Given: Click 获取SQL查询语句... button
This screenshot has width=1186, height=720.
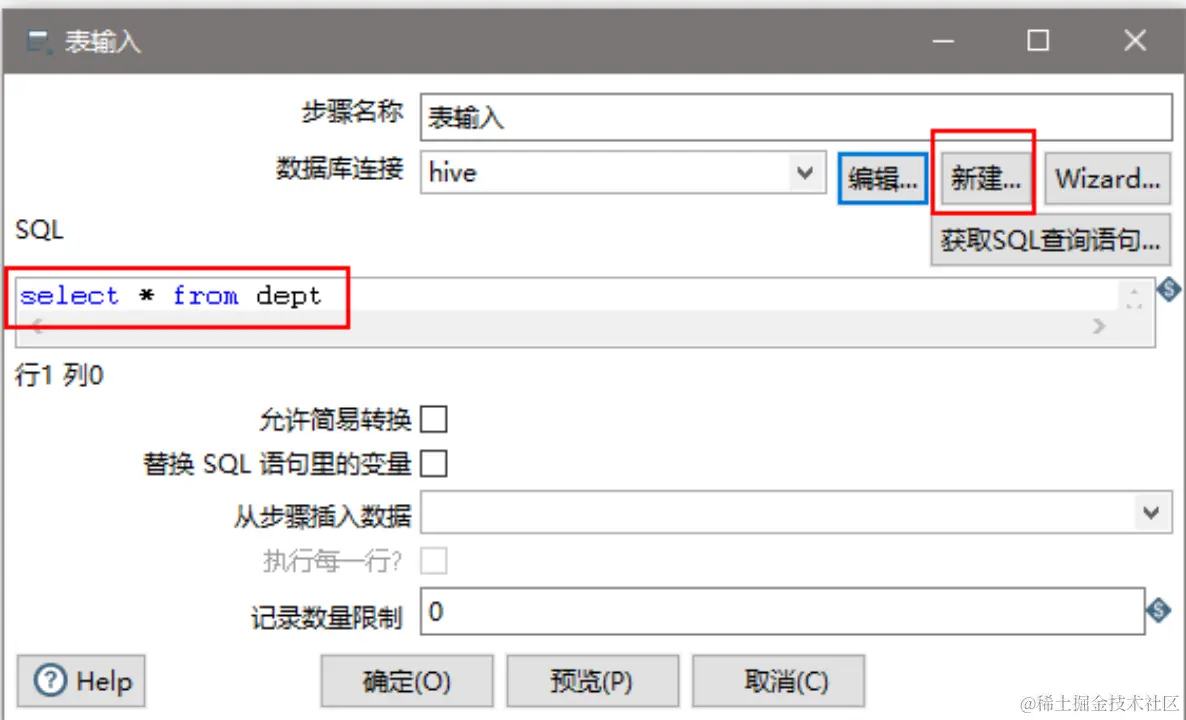Looking at the screenshot, I should tap(1050, 241).
